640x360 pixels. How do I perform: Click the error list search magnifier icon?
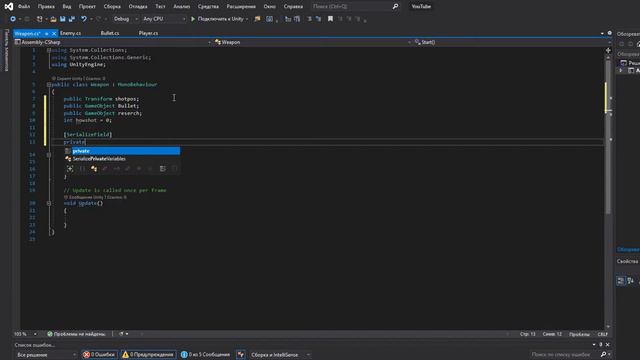click(603, 355)
